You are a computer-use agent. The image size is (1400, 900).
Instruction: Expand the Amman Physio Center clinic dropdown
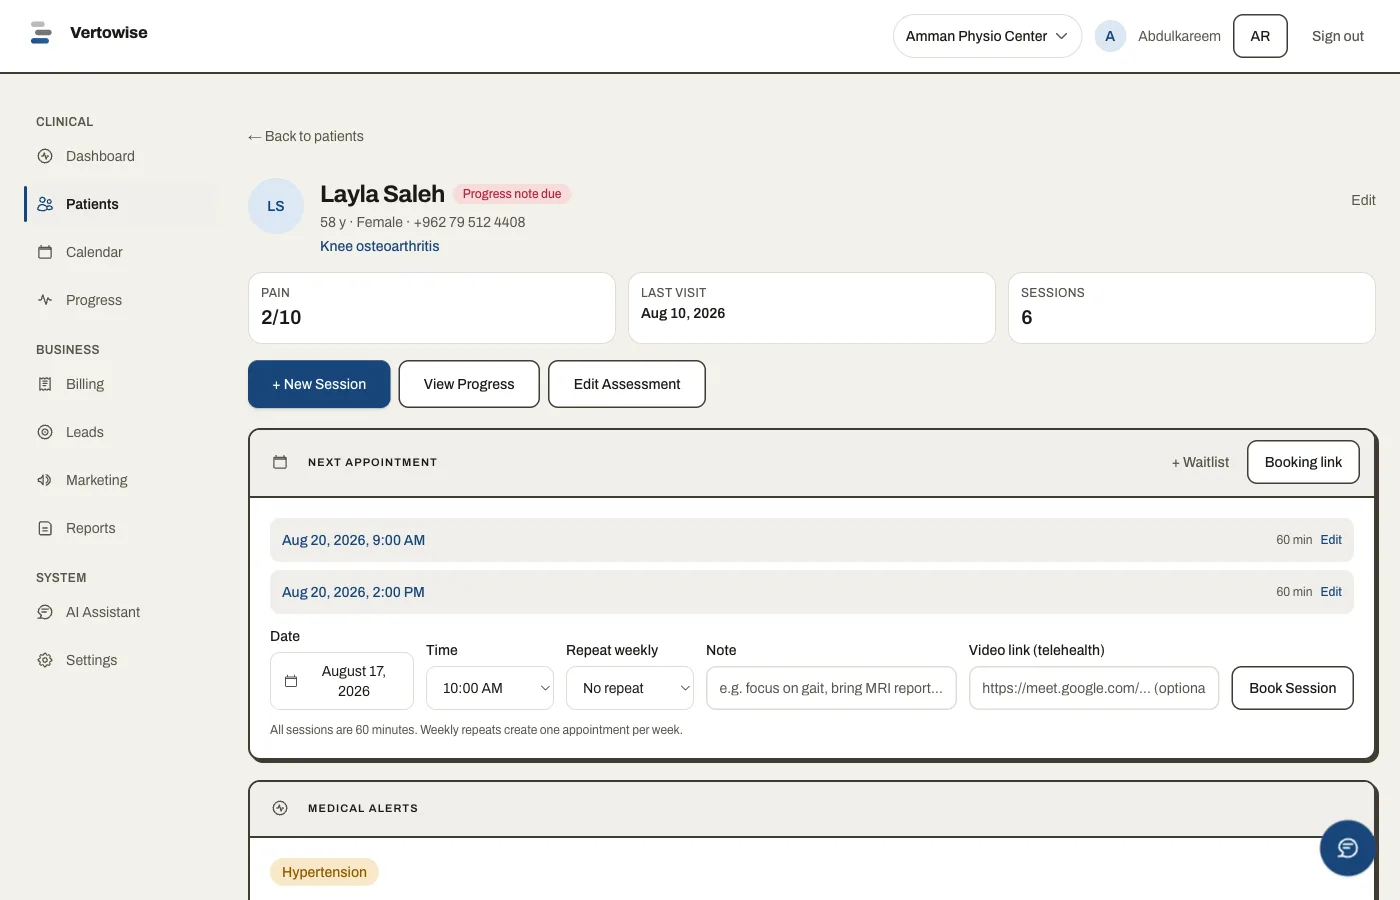click(x=987, y=36)
